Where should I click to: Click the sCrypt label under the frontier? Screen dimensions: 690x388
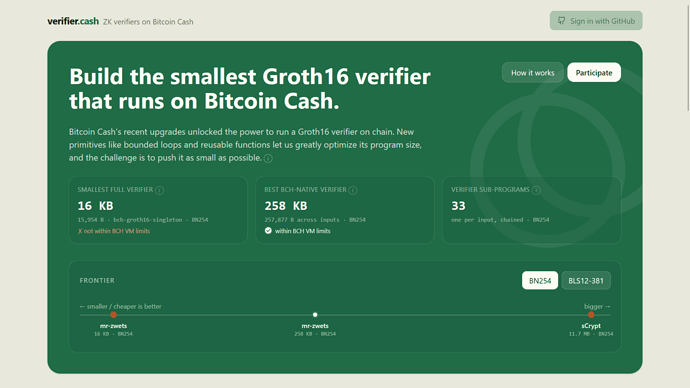pyautogui.click(x=591, y=326)
